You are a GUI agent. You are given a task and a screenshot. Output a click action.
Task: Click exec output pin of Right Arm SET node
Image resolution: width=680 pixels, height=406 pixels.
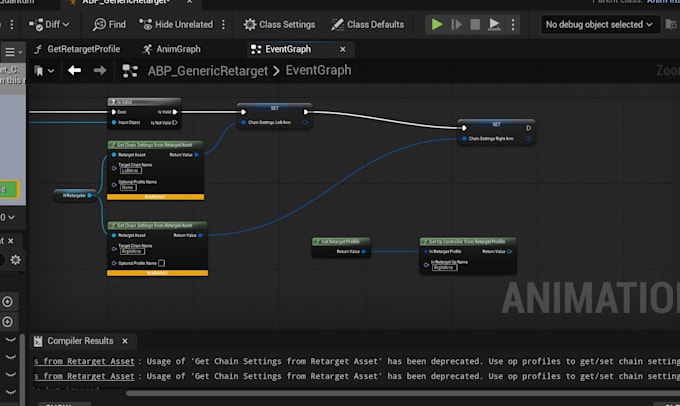coord(528,128)
